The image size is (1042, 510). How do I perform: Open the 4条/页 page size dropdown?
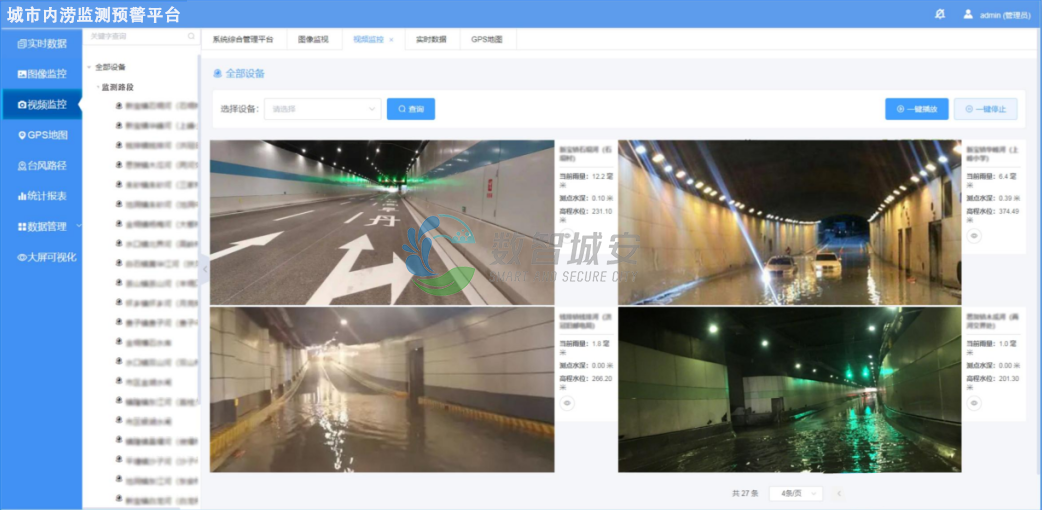pyautogui.click(x=796, y=493)
